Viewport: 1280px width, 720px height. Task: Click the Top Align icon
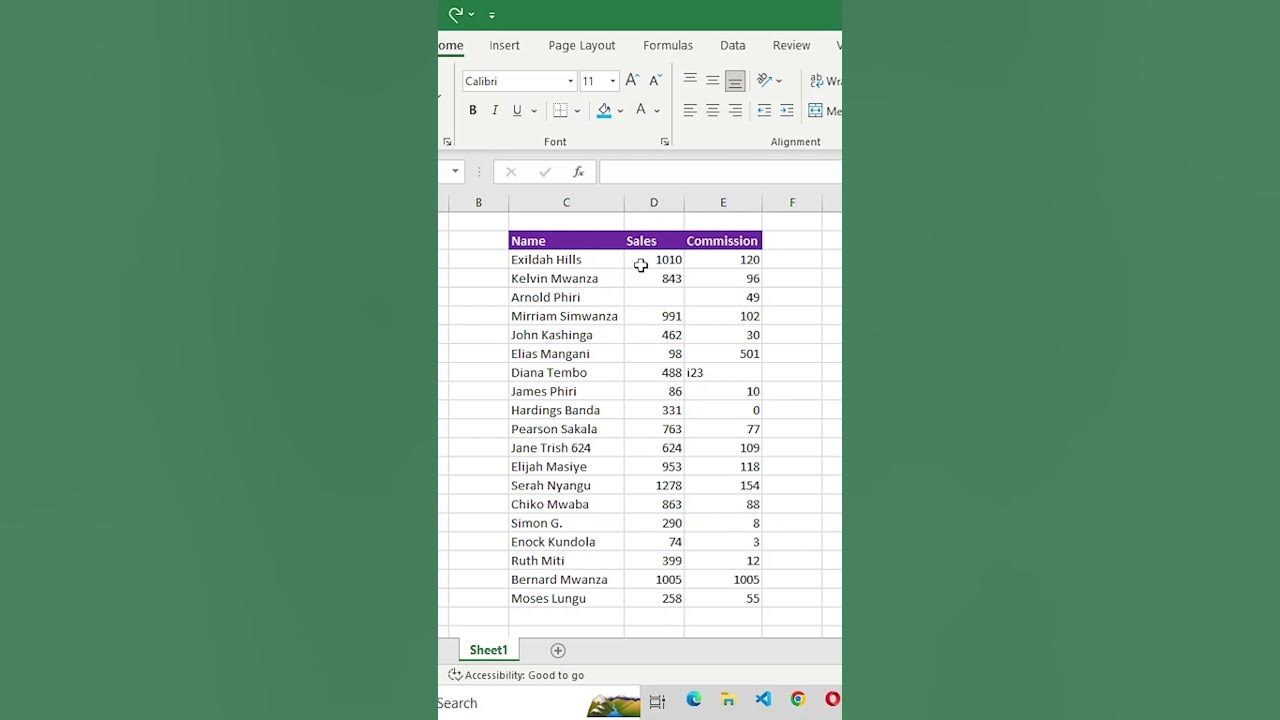tap(690, 80)
